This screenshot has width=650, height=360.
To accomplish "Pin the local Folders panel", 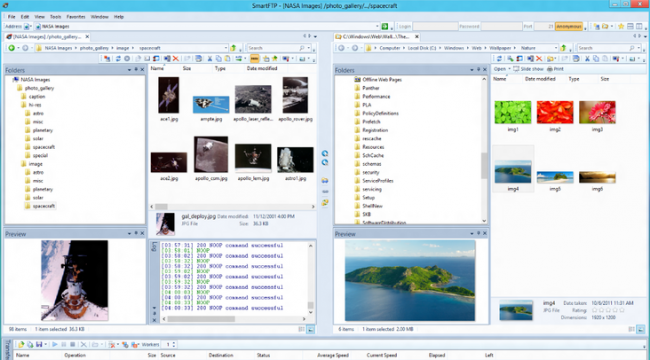I will [x=478, y=70].
